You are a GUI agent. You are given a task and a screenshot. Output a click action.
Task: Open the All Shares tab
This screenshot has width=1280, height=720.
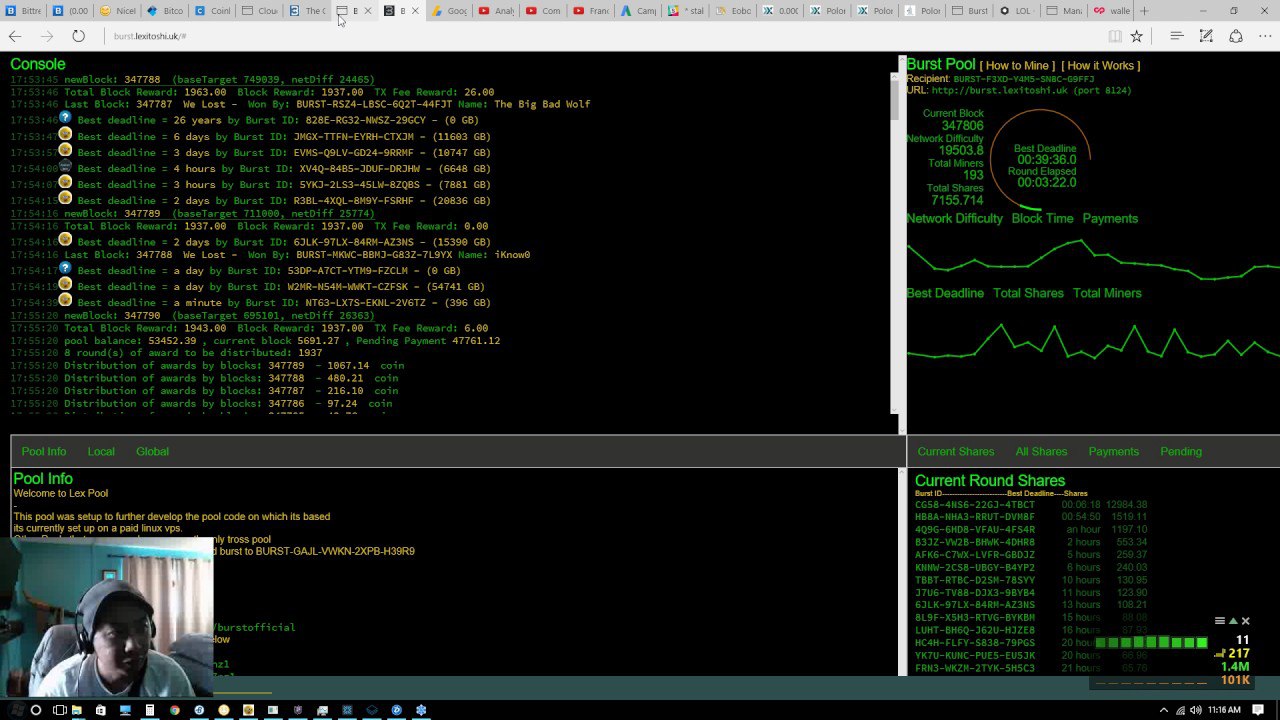(1041, 451)
